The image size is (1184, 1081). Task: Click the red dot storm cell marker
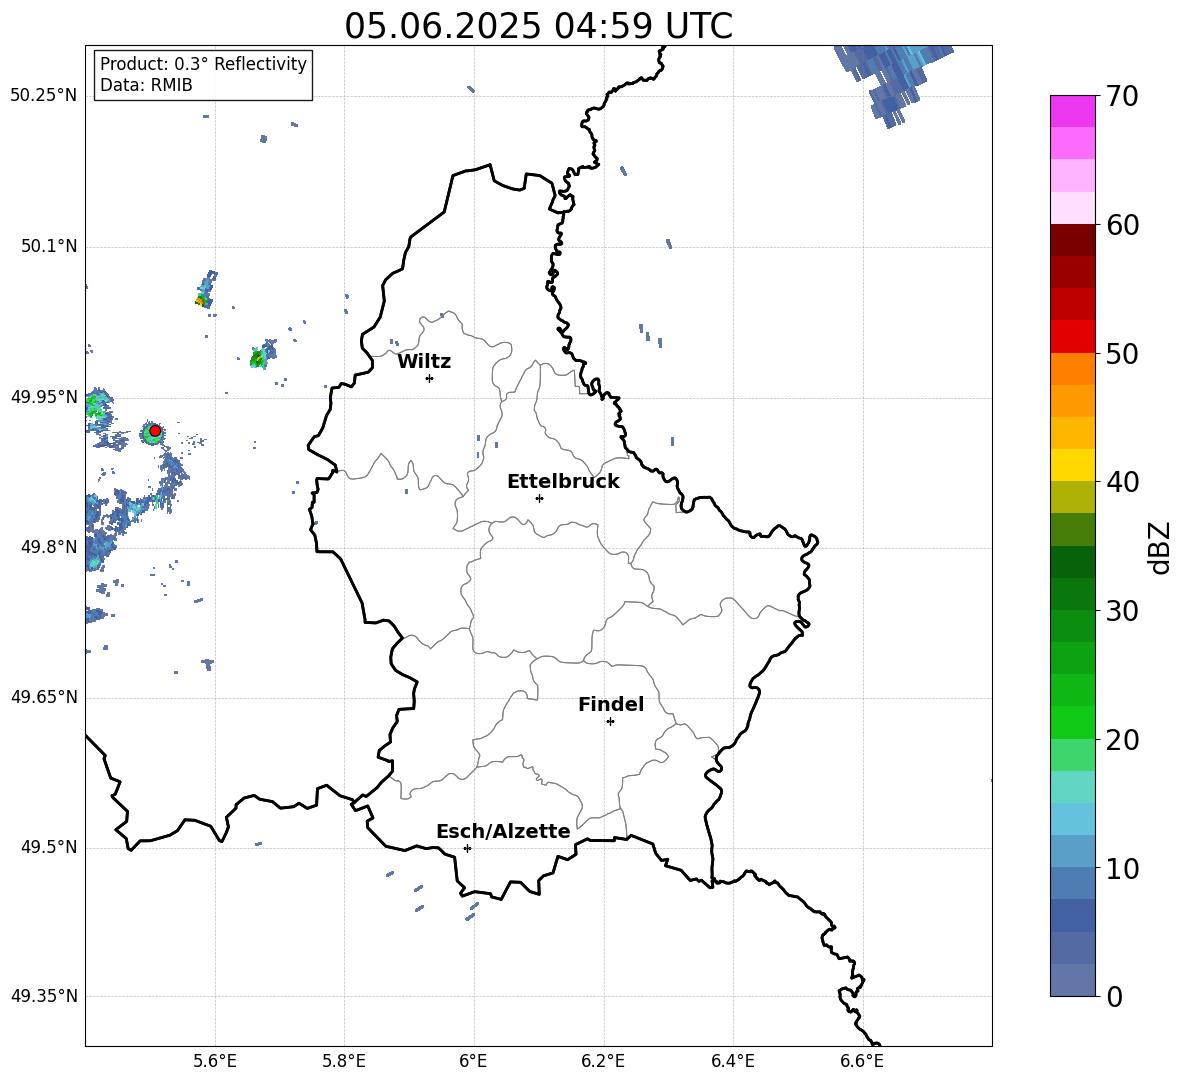coord(155,431)
